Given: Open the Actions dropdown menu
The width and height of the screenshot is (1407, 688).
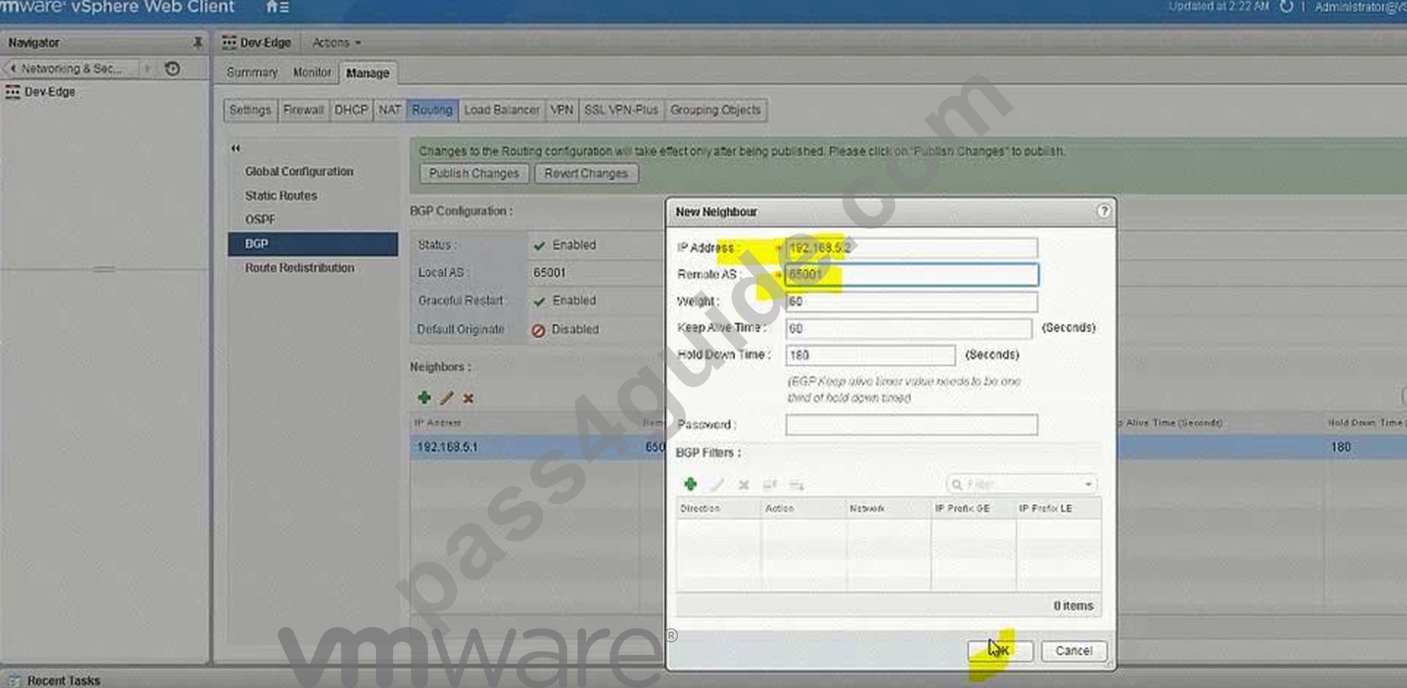Looking at the screenshot, I should [336, 43].
